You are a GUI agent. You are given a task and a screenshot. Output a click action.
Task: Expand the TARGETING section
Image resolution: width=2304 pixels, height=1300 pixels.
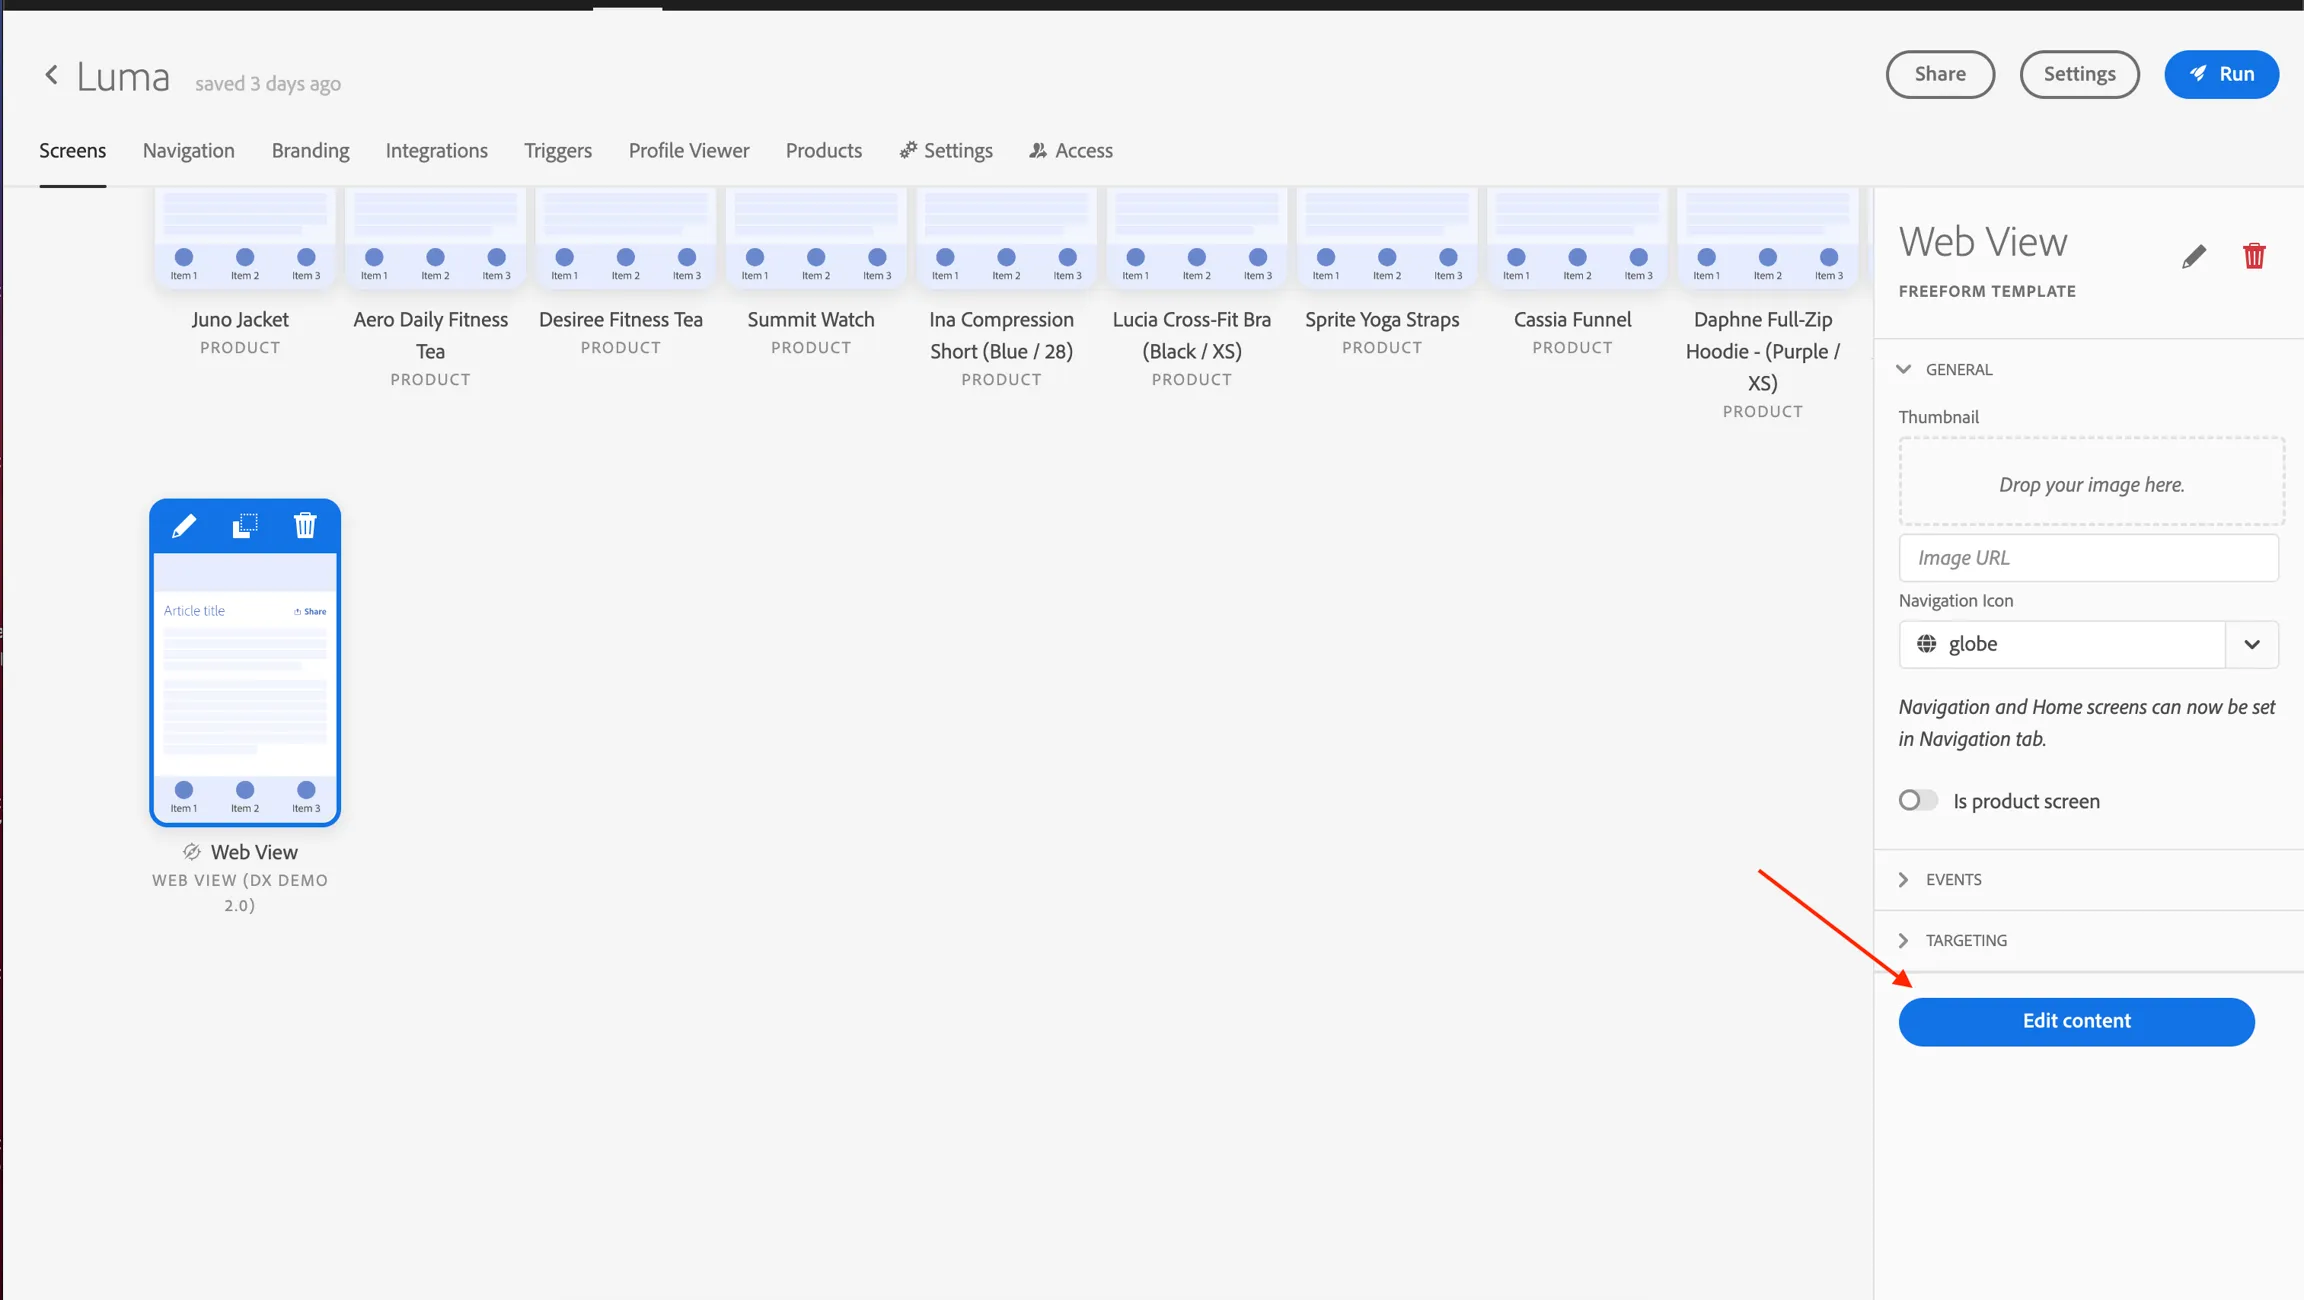(1903, 941)
